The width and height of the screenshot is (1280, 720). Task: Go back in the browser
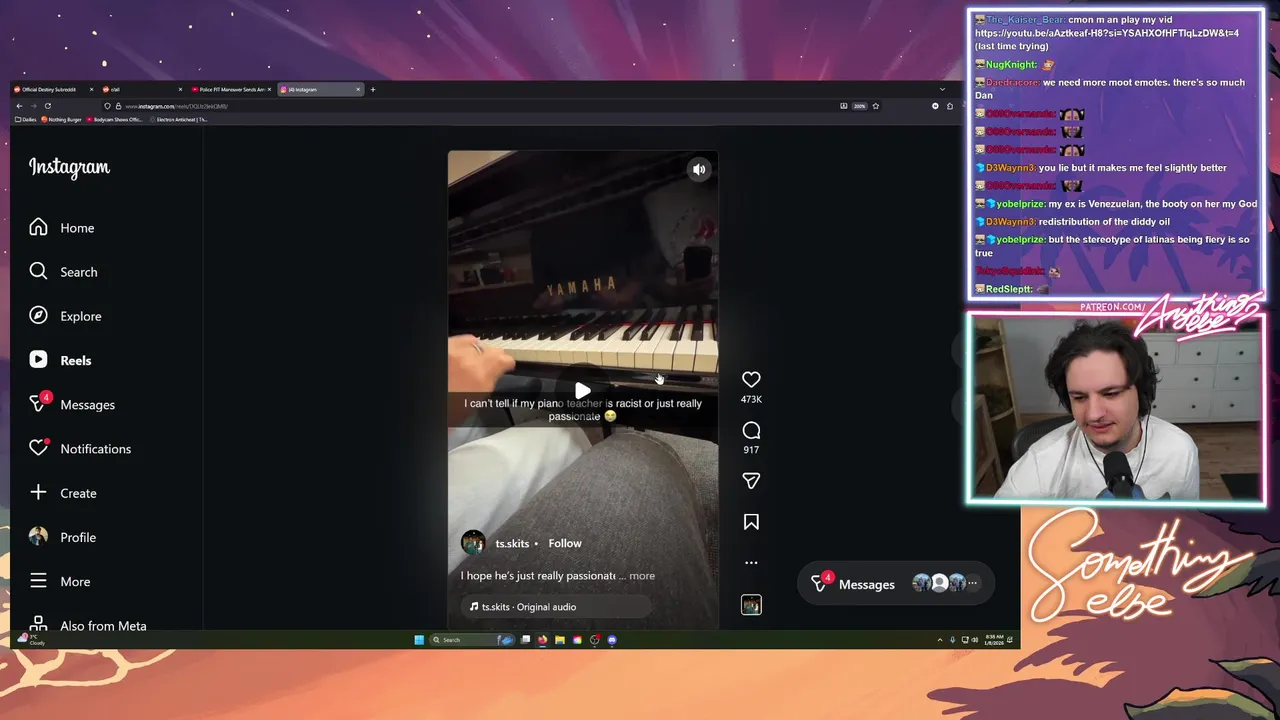pyautogui.click(x=19, y=106)
